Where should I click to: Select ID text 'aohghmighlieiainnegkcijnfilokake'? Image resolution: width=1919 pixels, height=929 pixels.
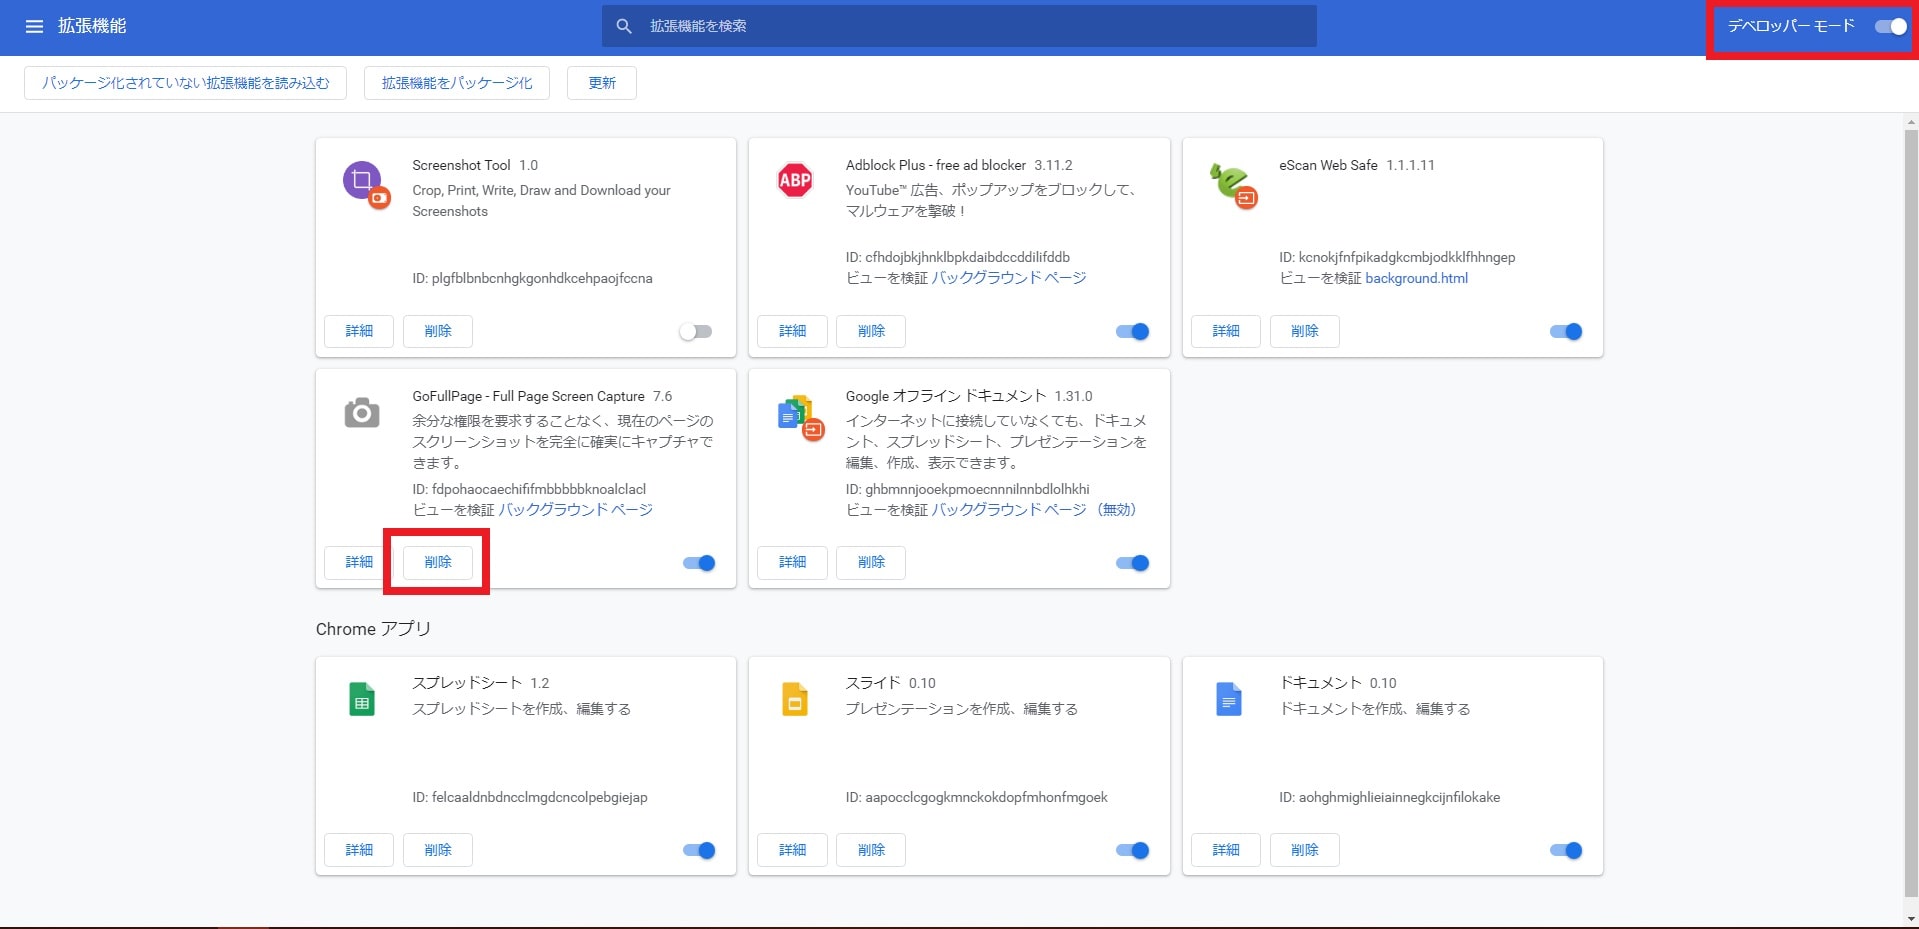coord(1399,797)
